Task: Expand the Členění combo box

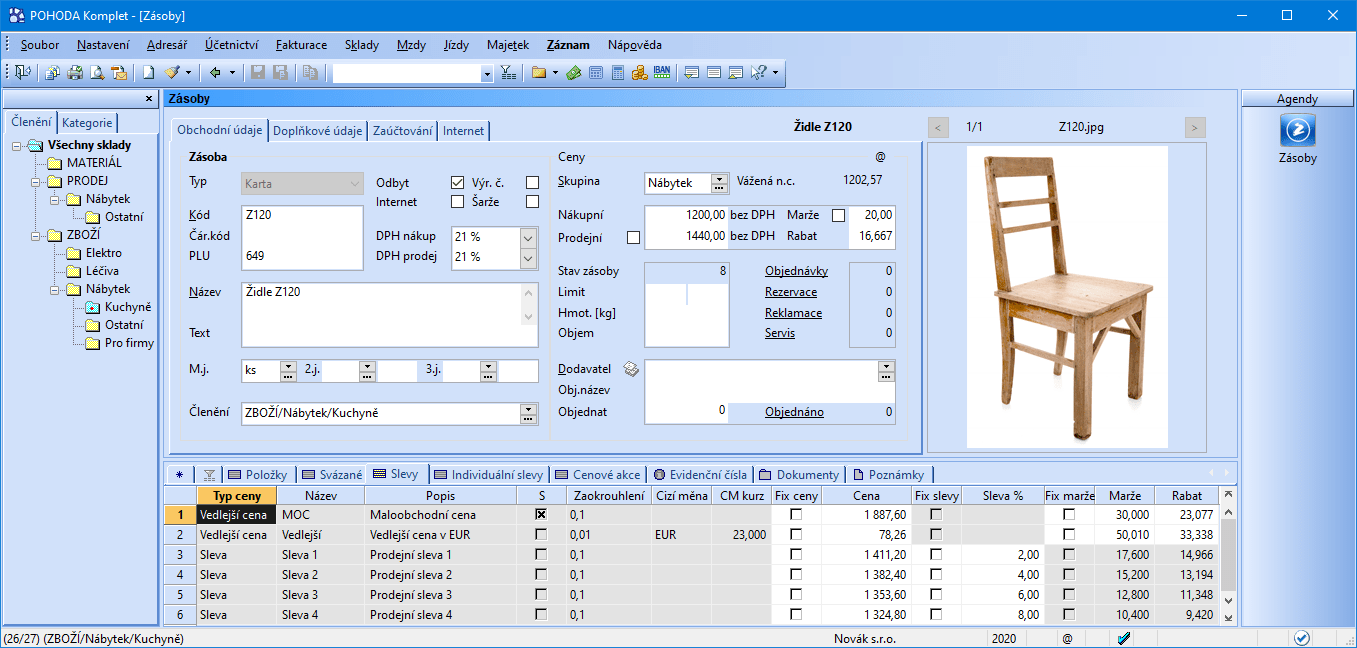Action: (528, 413)
